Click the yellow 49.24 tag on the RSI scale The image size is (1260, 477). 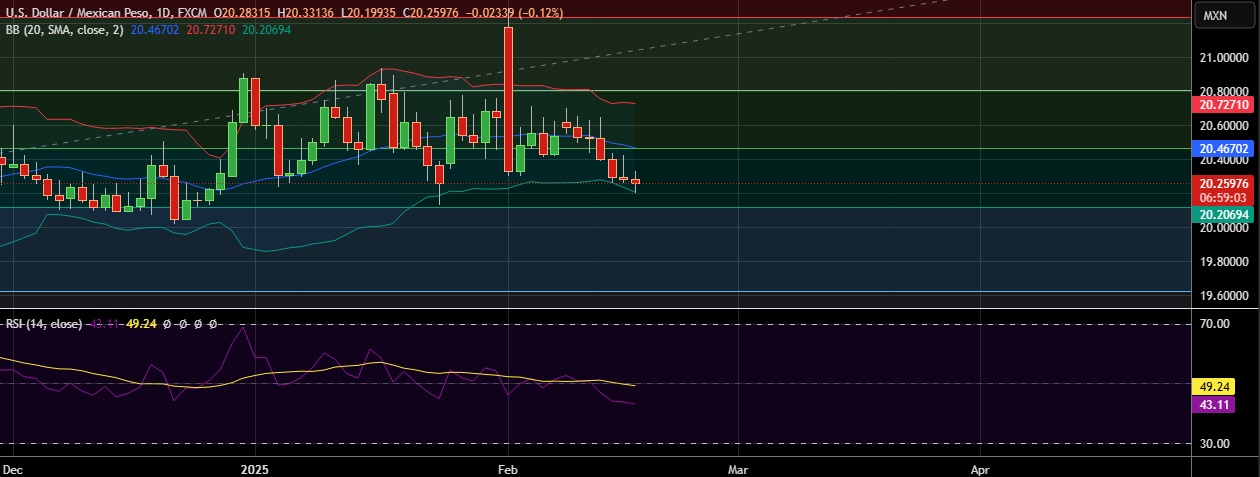point(1215,386)
